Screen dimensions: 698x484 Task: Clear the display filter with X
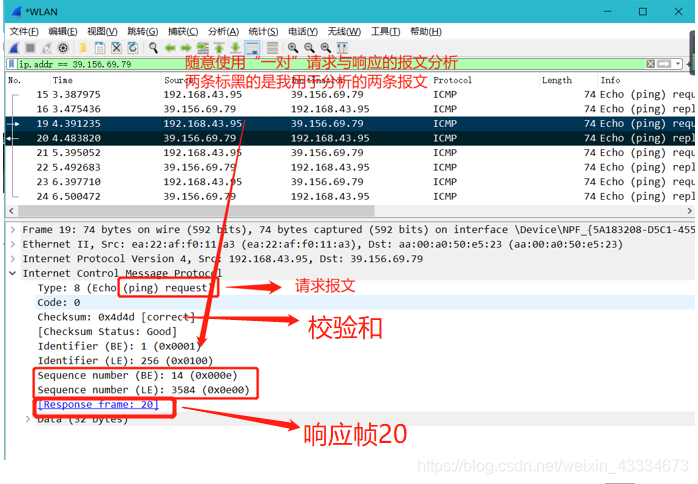pyautogui.click(x=650, y=64)
